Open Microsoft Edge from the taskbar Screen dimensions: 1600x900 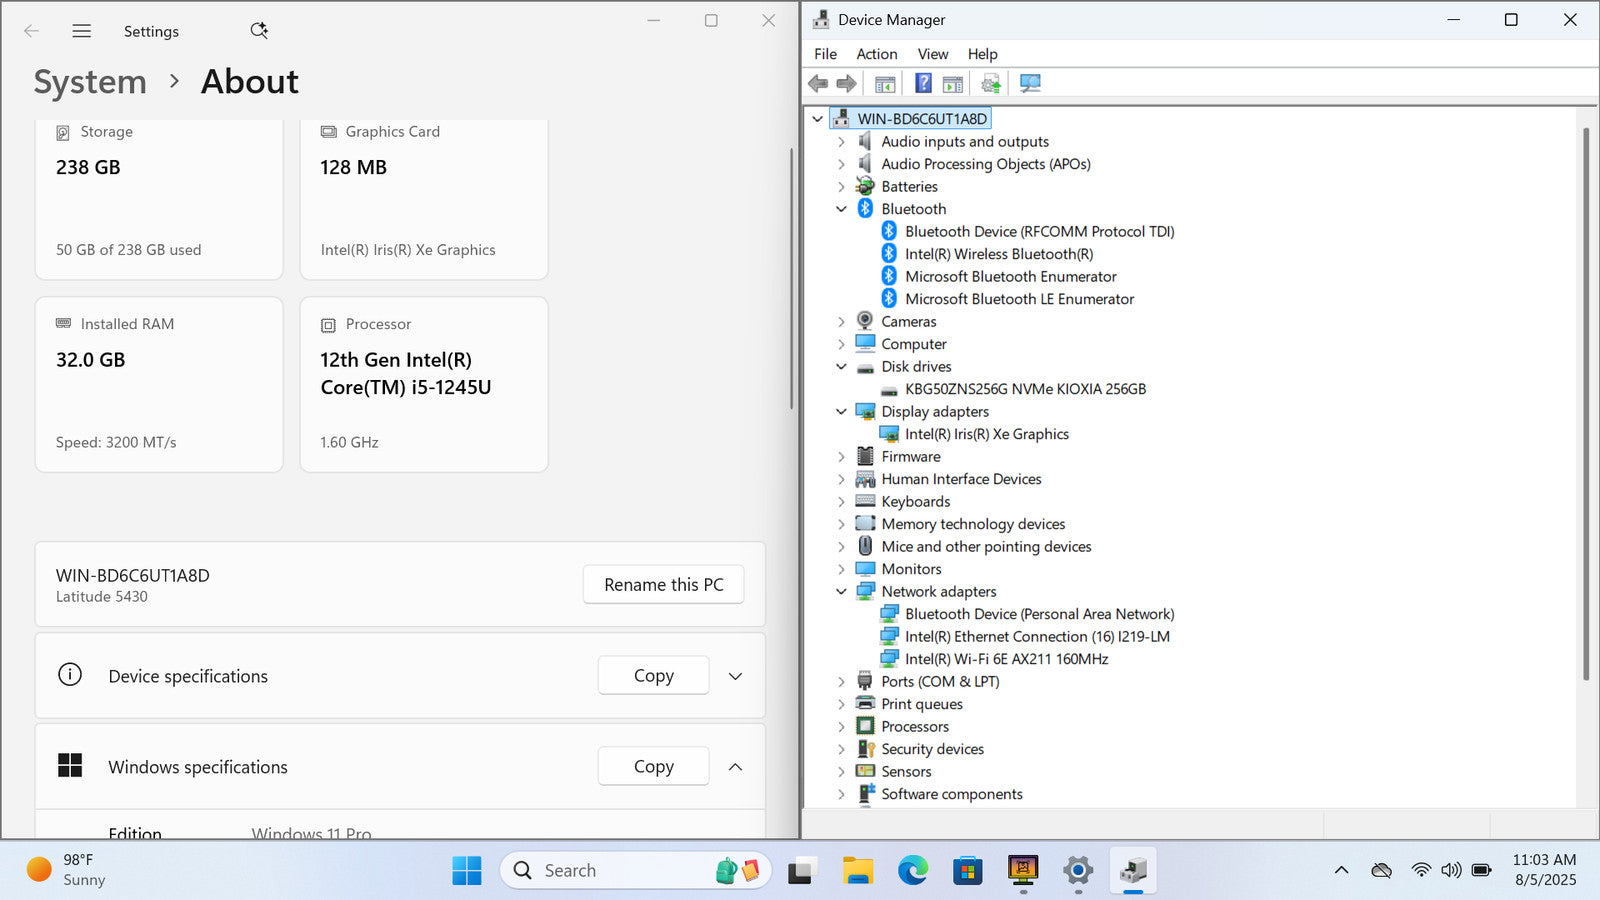(x=912, y=871)
